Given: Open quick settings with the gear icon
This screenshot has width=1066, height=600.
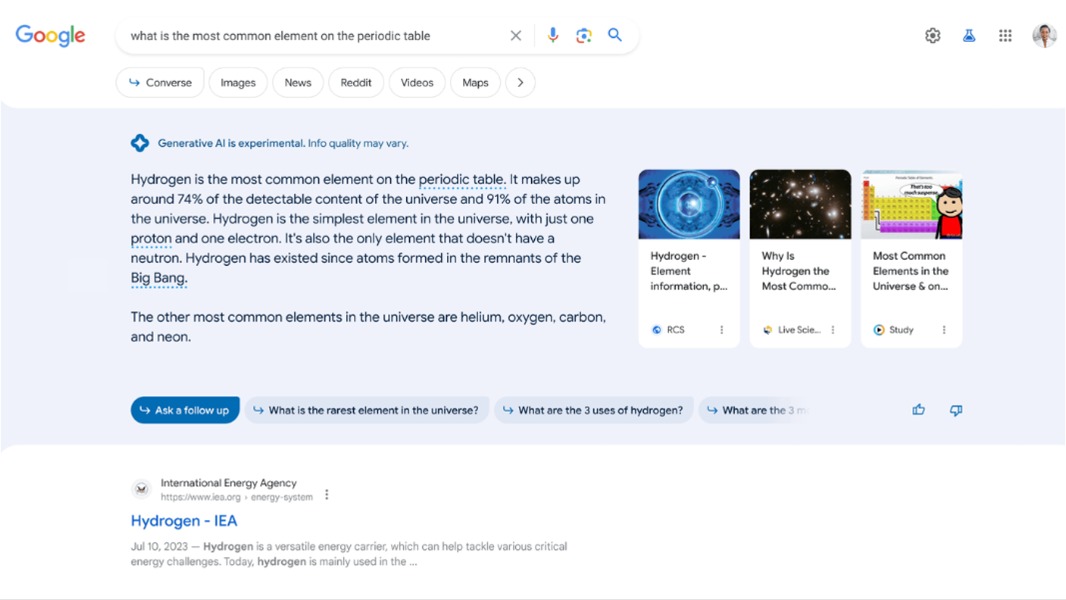Looking at the screenshot, I should coord(932,35).
